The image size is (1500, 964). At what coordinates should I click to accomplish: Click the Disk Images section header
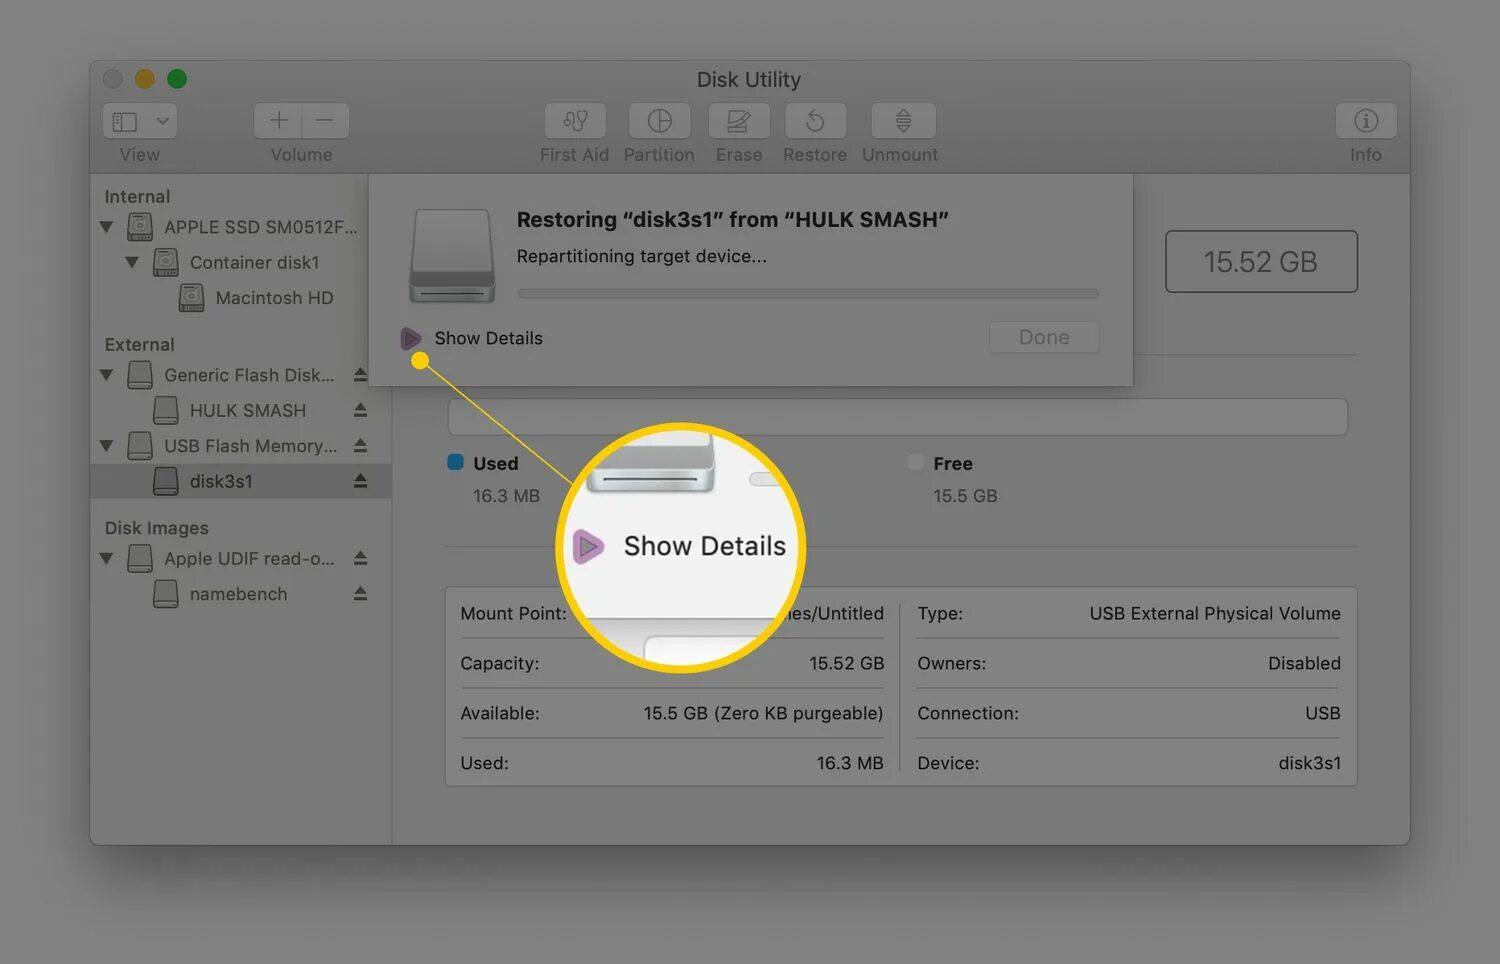tap(156, 528)
